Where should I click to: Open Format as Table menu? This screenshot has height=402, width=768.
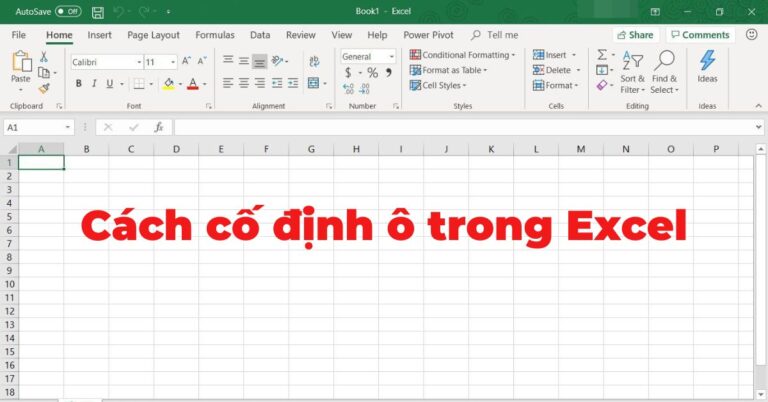(448, 70)
